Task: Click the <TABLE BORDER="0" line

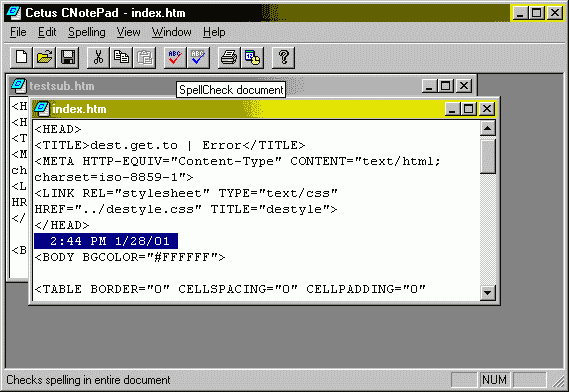Action: pos(230,289)
